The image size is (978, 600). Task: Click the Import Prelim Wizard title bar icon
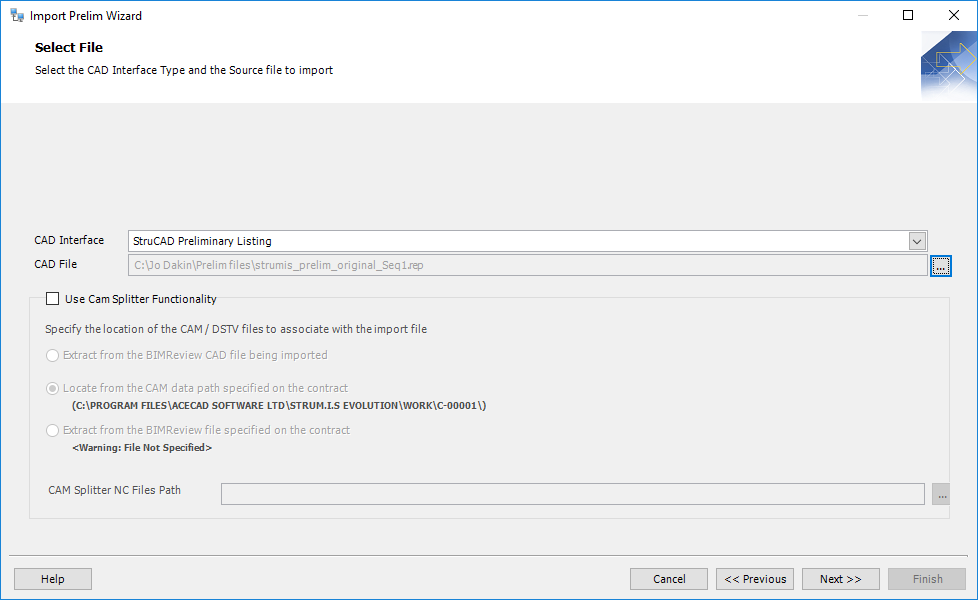(16, 15)
